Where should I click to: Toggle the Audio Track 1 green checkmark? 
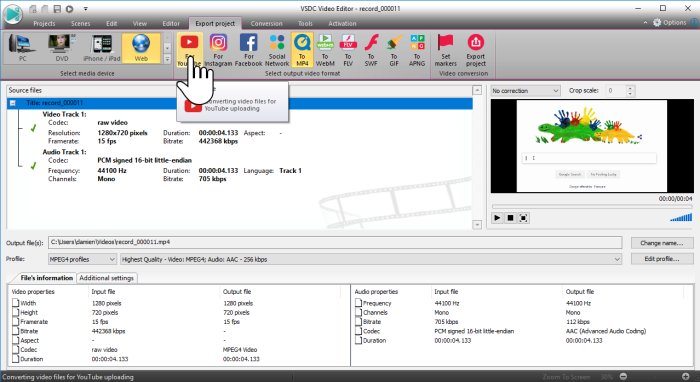click(x=33, y=166)
